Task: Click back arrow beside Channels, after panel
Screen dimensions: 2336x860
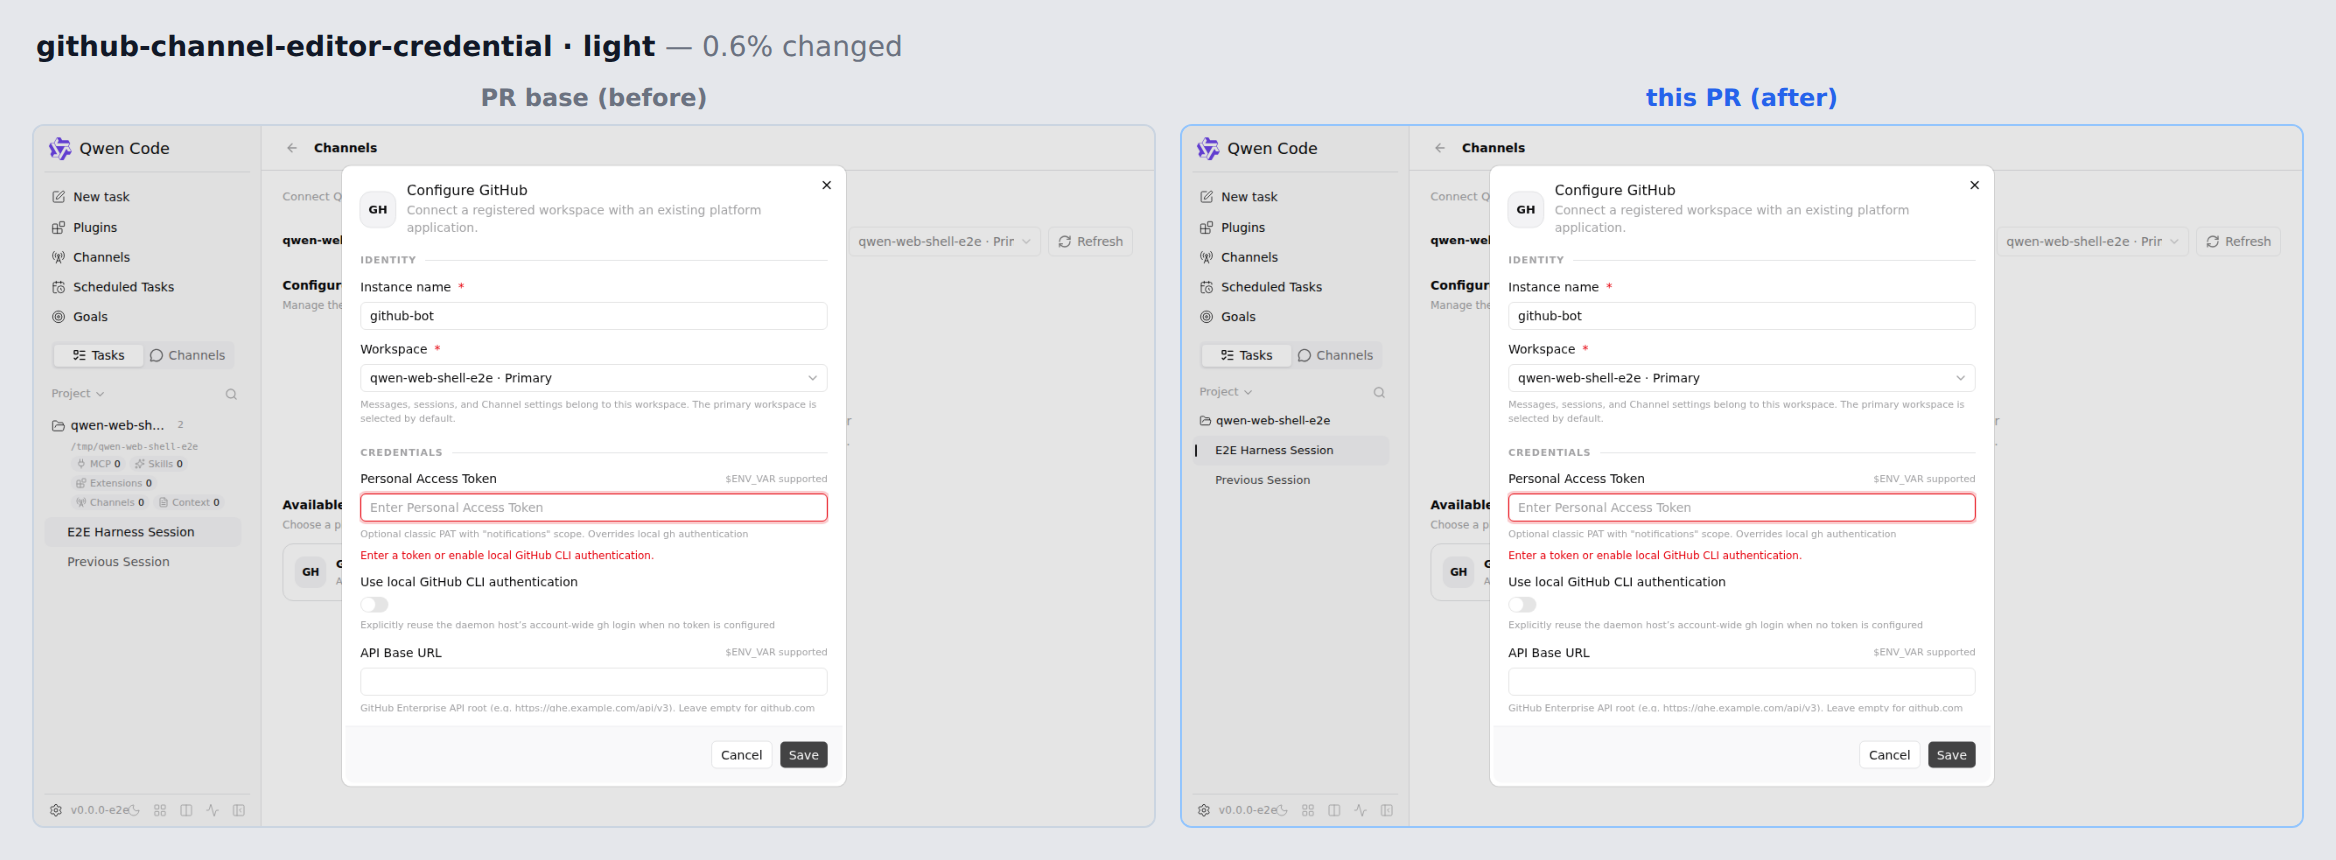Action: coord(1440,148)
